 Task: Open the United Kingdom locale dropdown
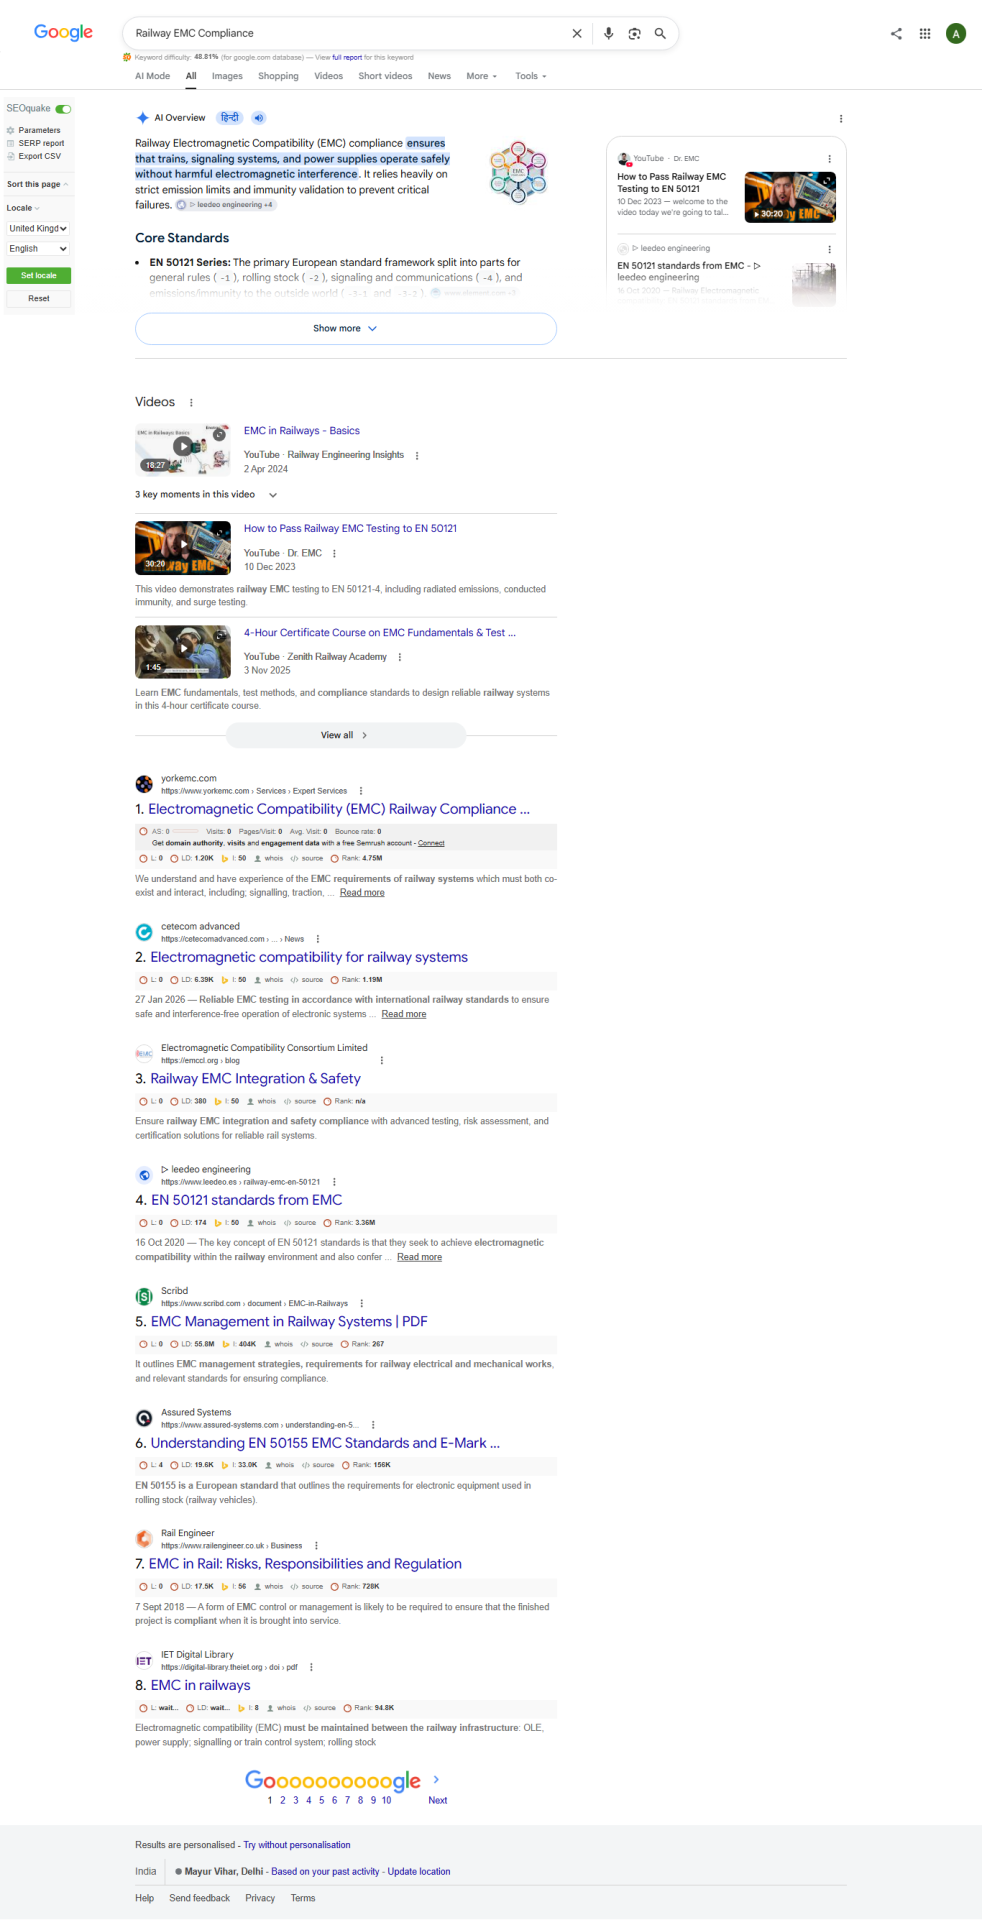tap(38, 228)
